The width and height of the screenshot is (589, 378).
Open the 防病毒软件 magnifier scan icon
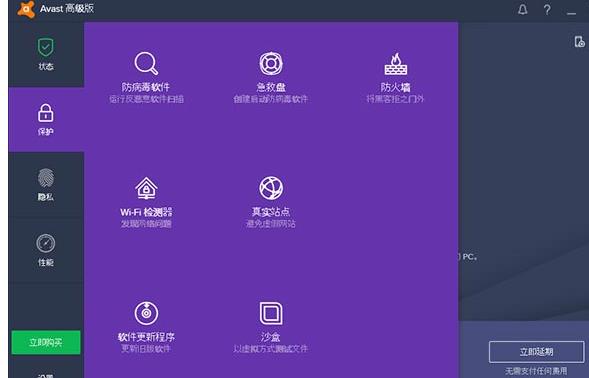pyautogui.click(x=146, y=63)
